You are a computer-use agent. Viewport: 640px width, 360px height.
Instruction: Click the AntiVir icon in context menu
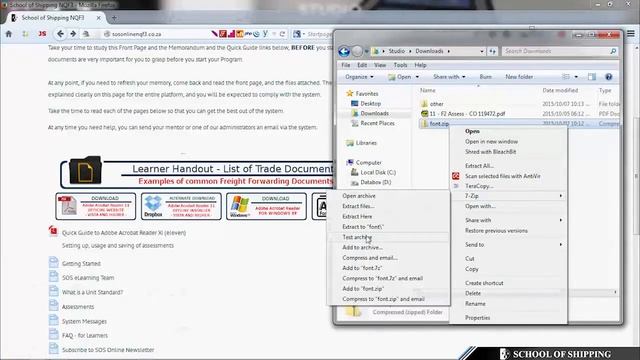456,176
